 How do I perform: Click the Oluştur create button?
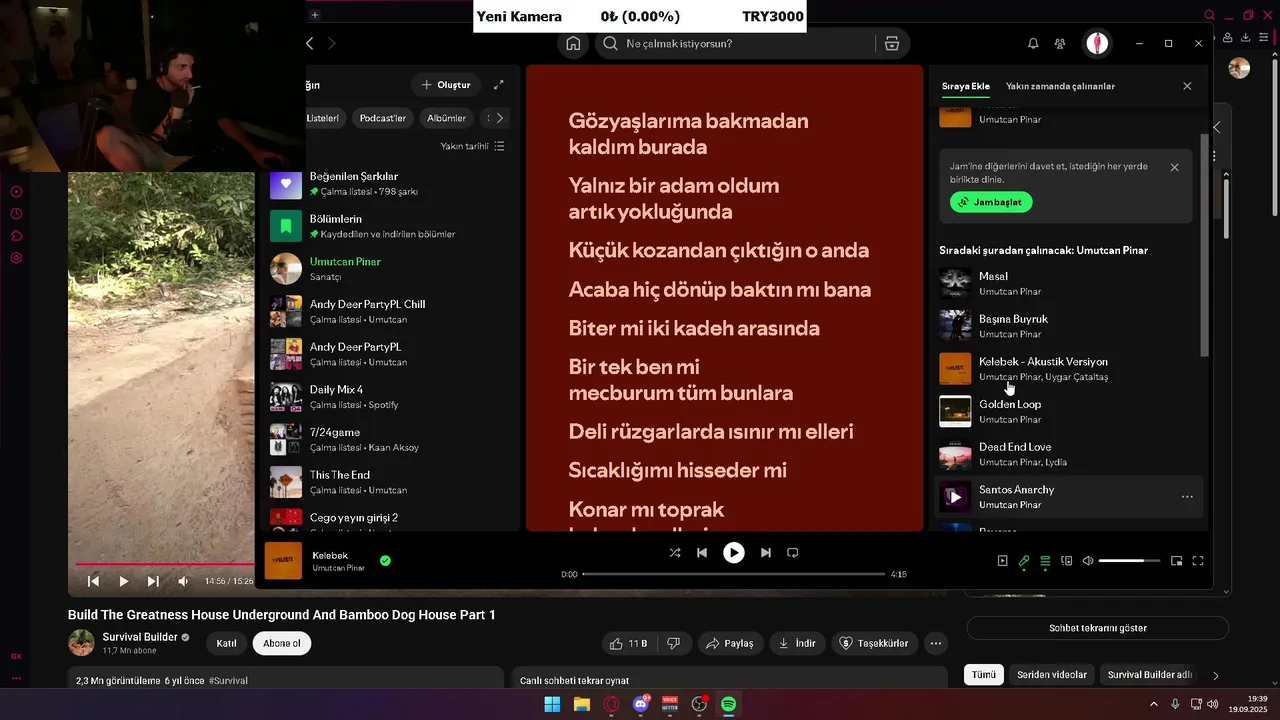(x=446, y=85)
